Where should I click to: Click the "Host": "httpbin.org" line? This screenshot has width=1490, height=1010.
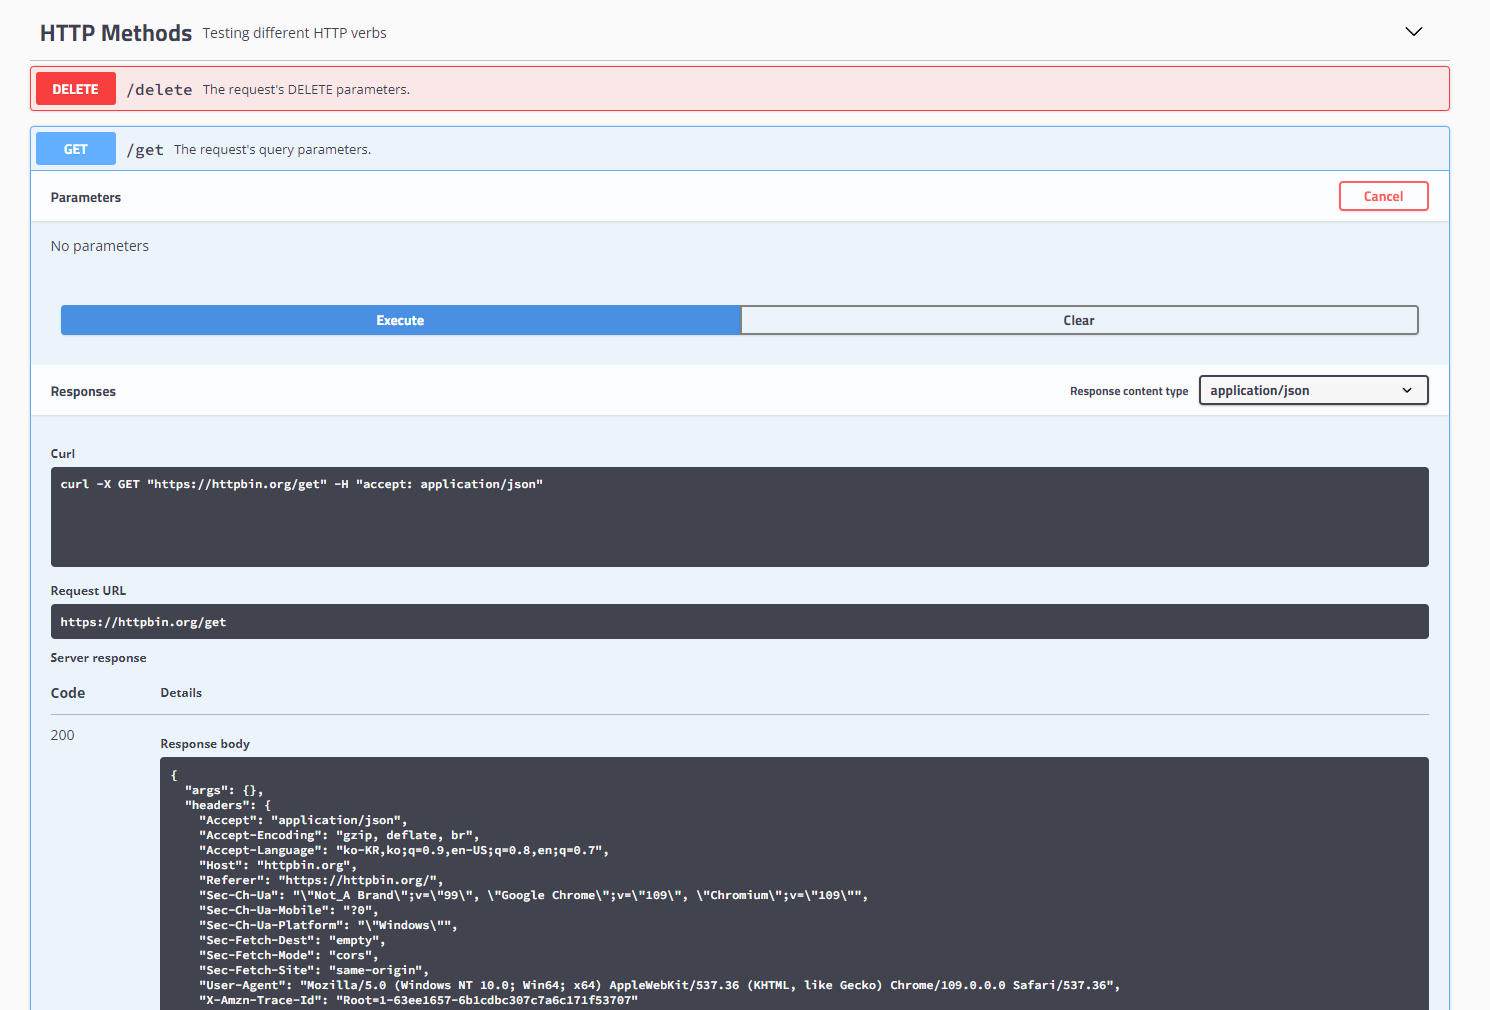pos(278,865)
